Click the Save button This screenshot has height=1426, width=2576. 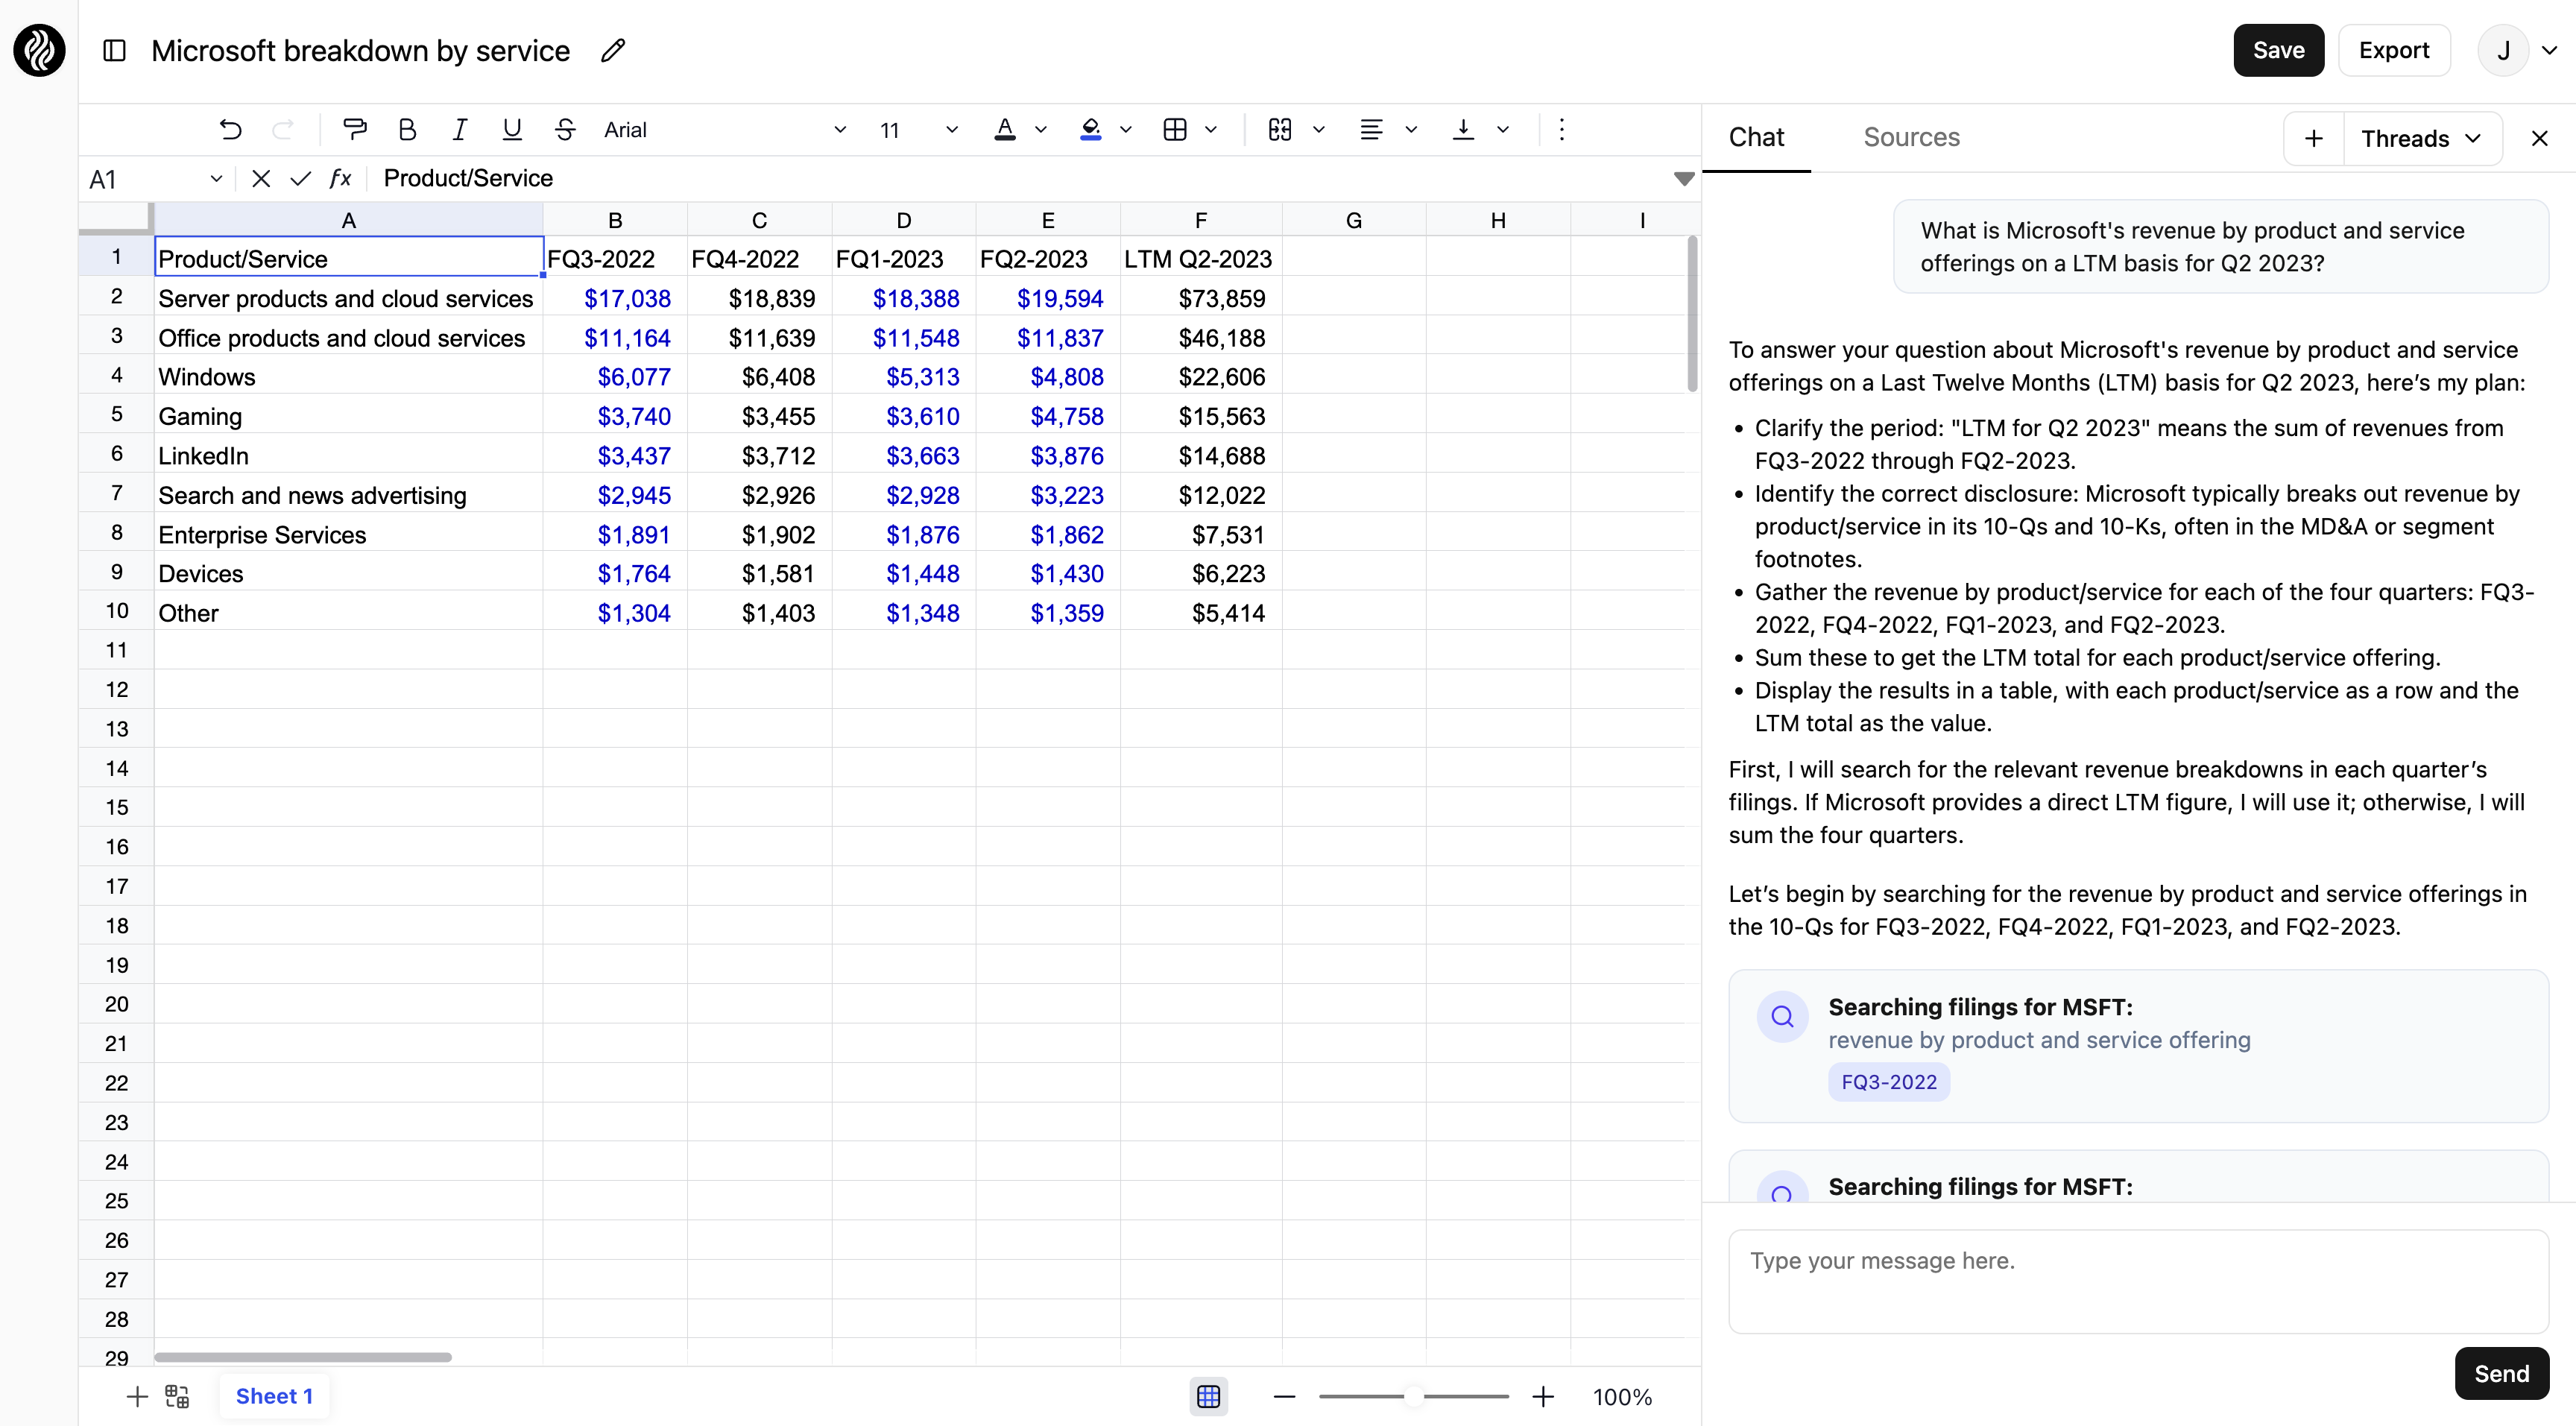click(2278, 50)
